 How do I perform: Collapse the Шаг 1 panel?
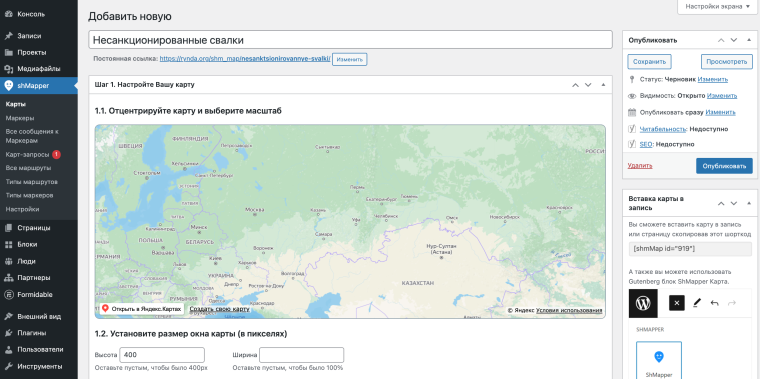coord(603,85)
